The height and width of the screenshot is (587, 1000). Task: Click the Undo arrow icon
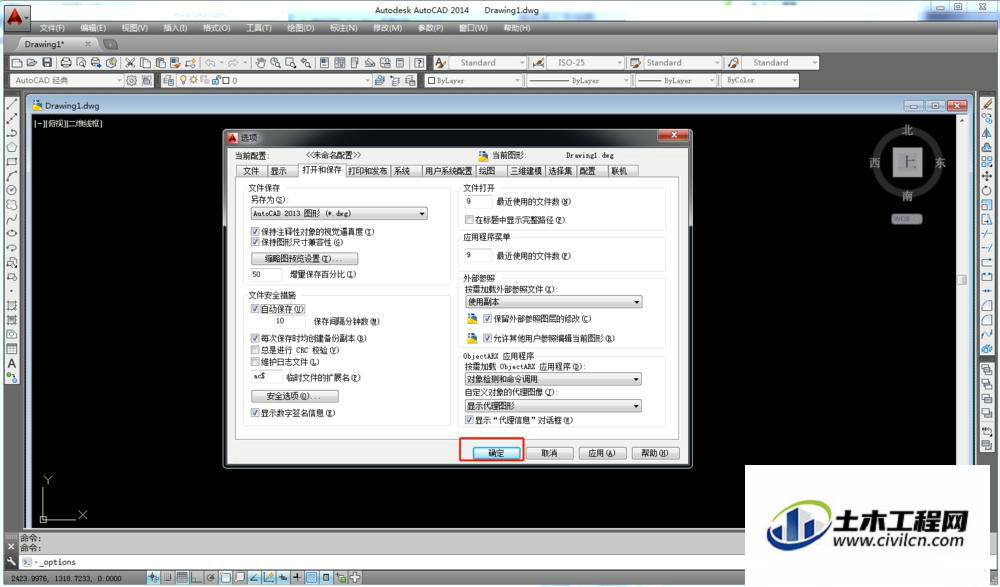[x=210, y=63]
